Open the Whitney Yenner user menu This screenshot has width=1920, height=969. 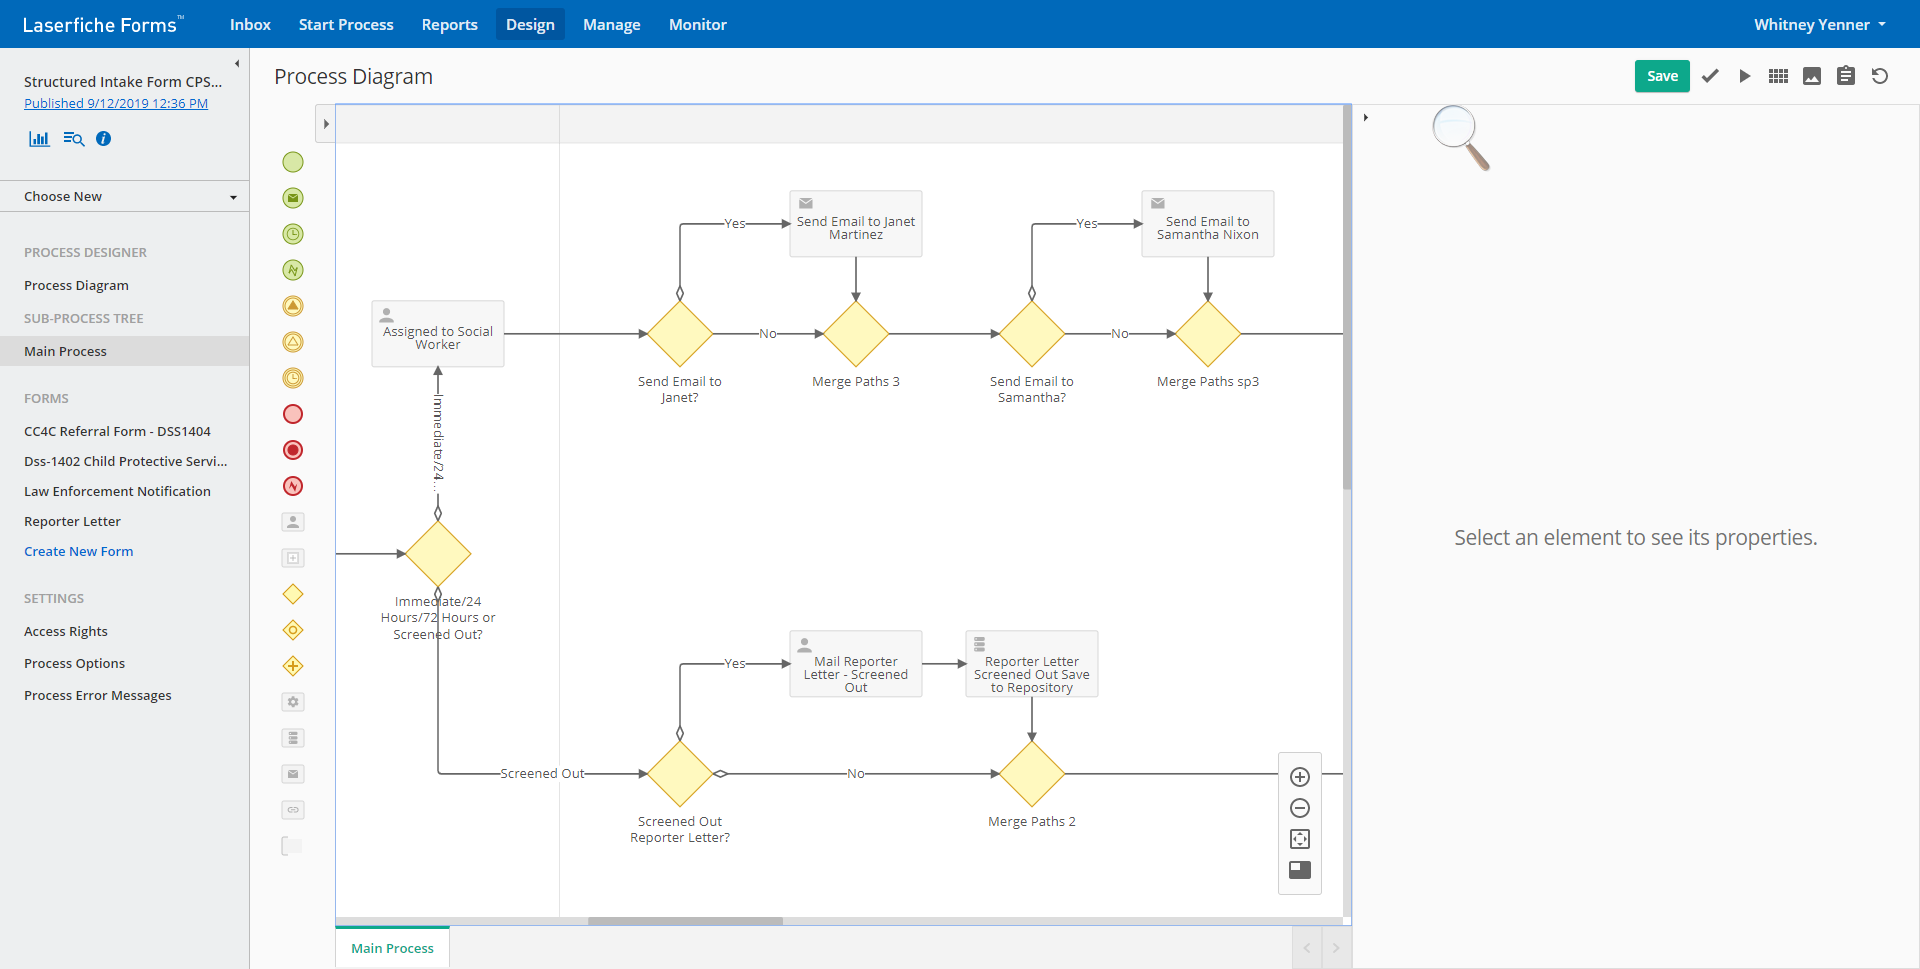point(1819,25)
